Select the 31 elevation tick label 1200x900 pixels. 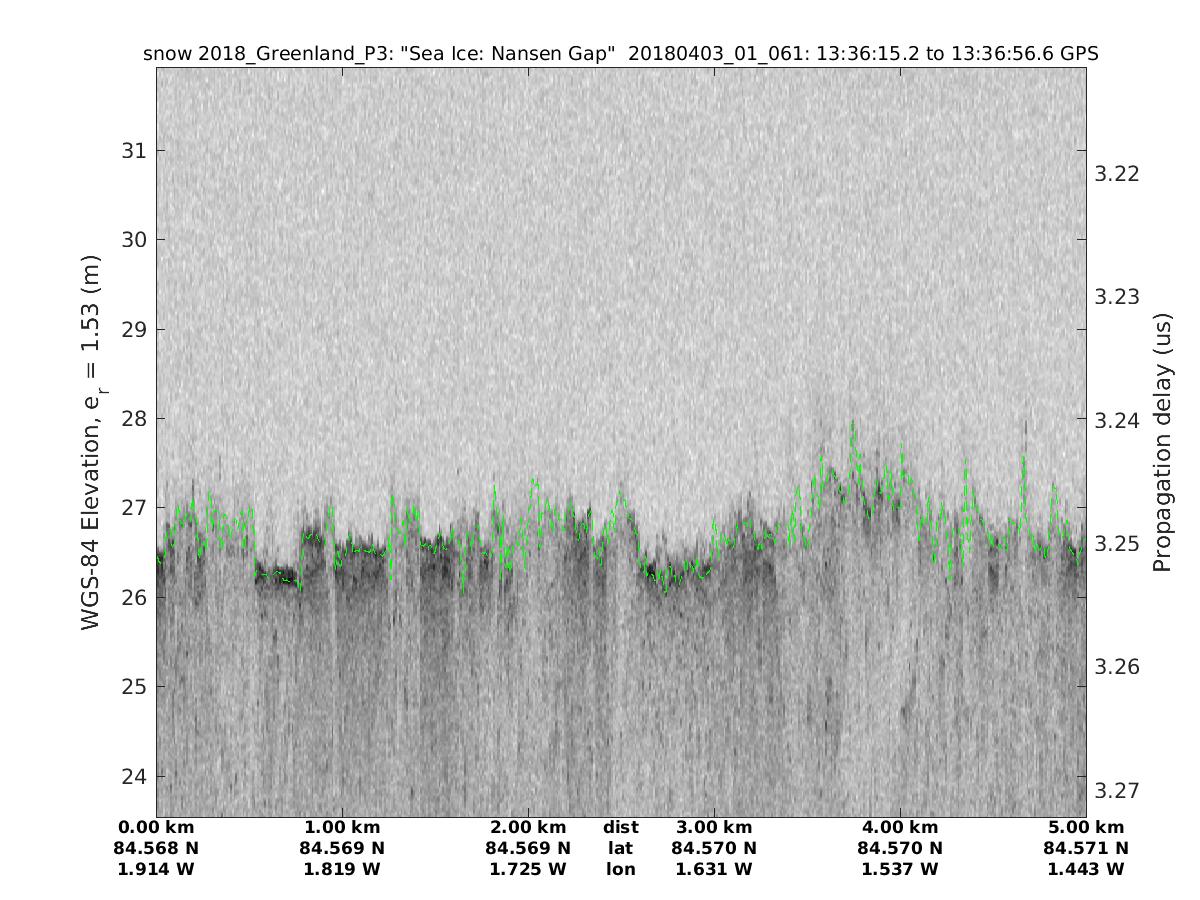[132, 151]
